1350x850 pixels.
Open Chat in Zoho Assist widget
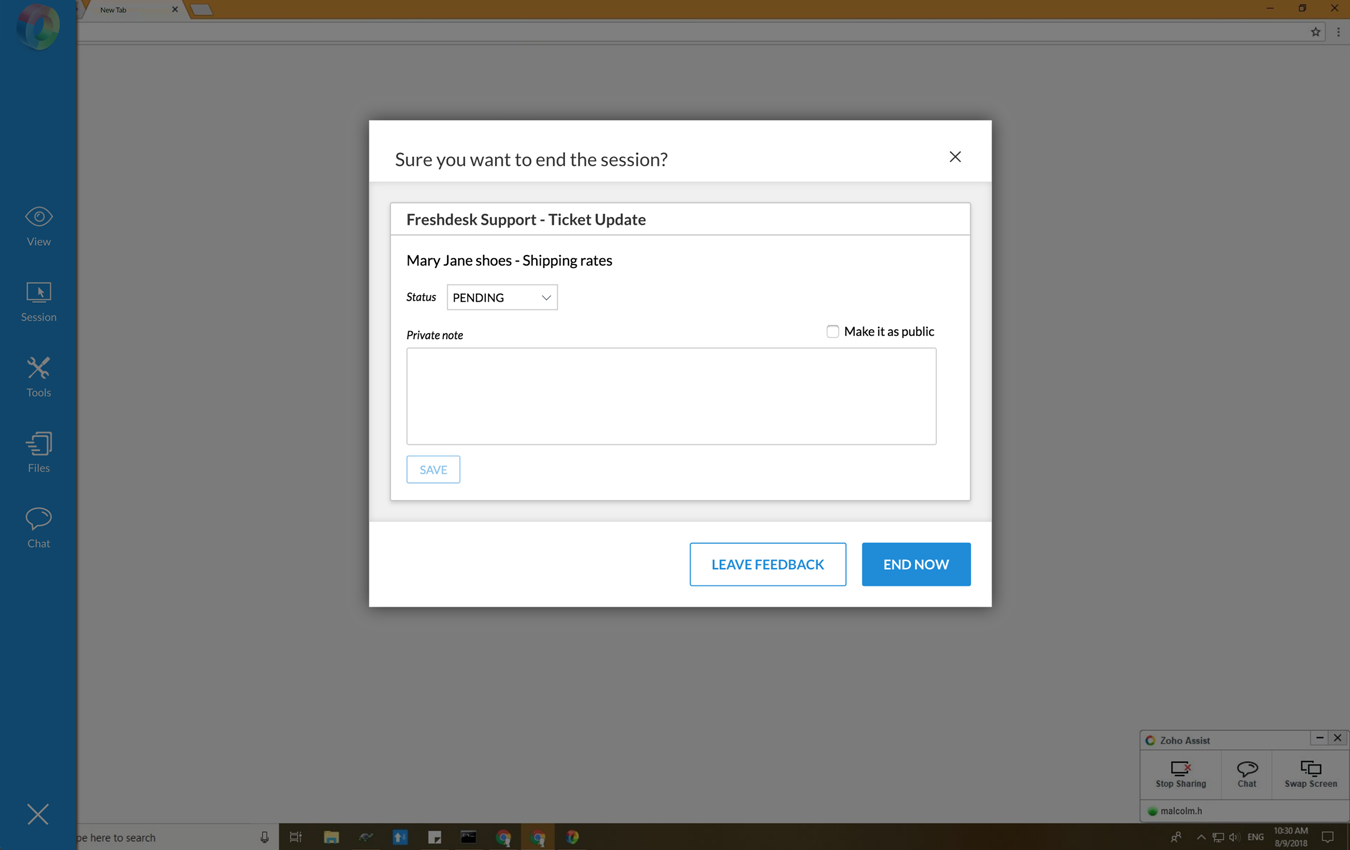(1246, 774)
